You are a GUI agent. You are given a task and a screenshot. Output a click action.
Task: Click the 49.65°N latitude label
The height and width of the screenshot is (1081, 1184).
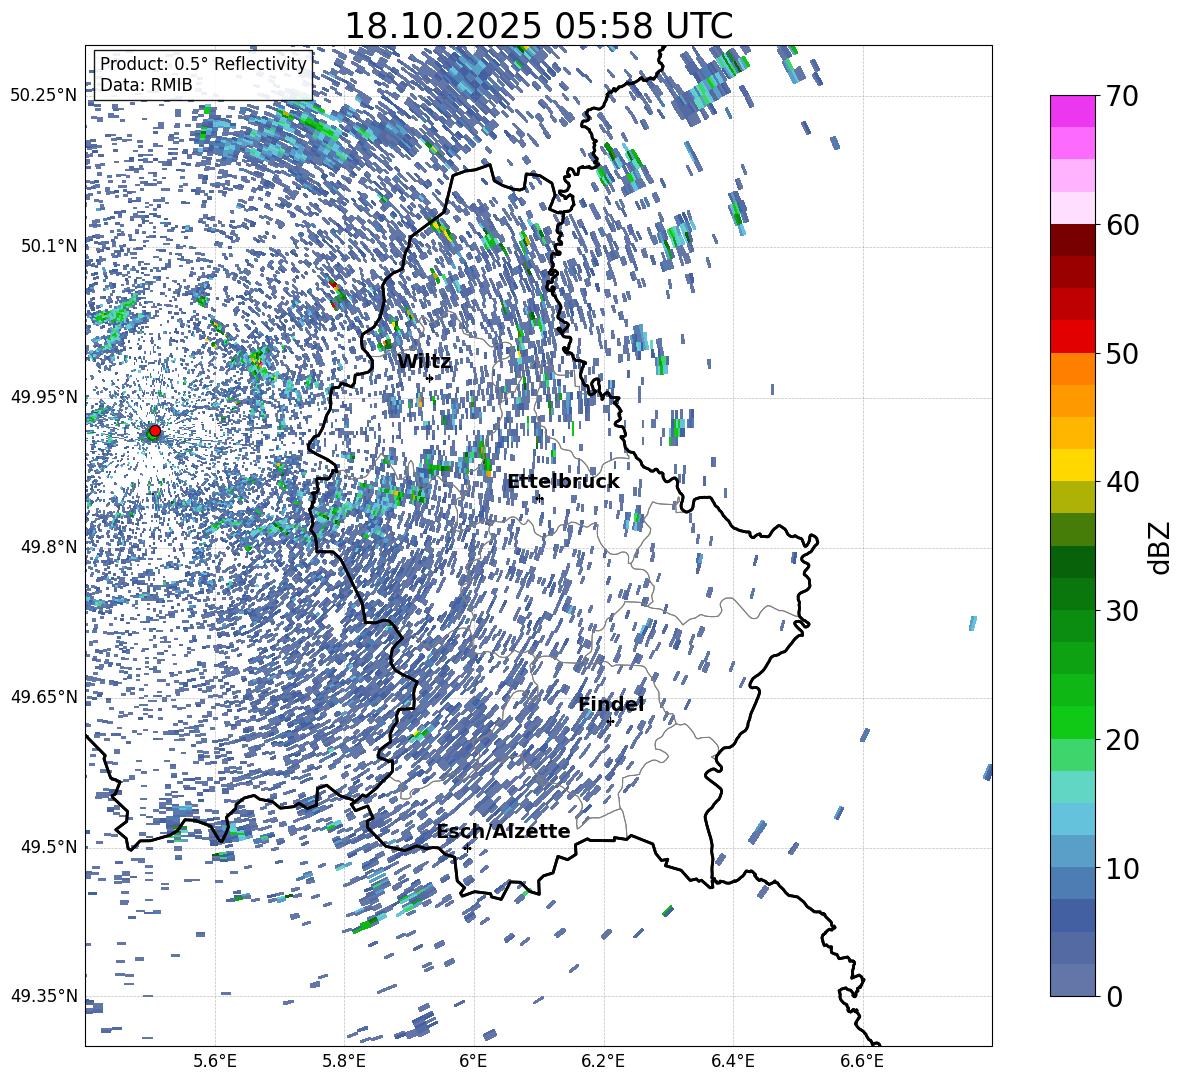pos(44,696)
